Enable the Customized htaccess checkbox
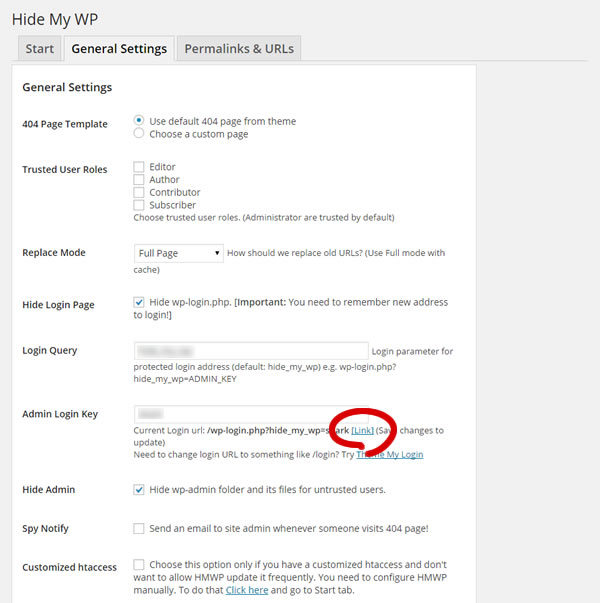The width and height of the screenshot is (600, 603). click(x=139, y=565)
